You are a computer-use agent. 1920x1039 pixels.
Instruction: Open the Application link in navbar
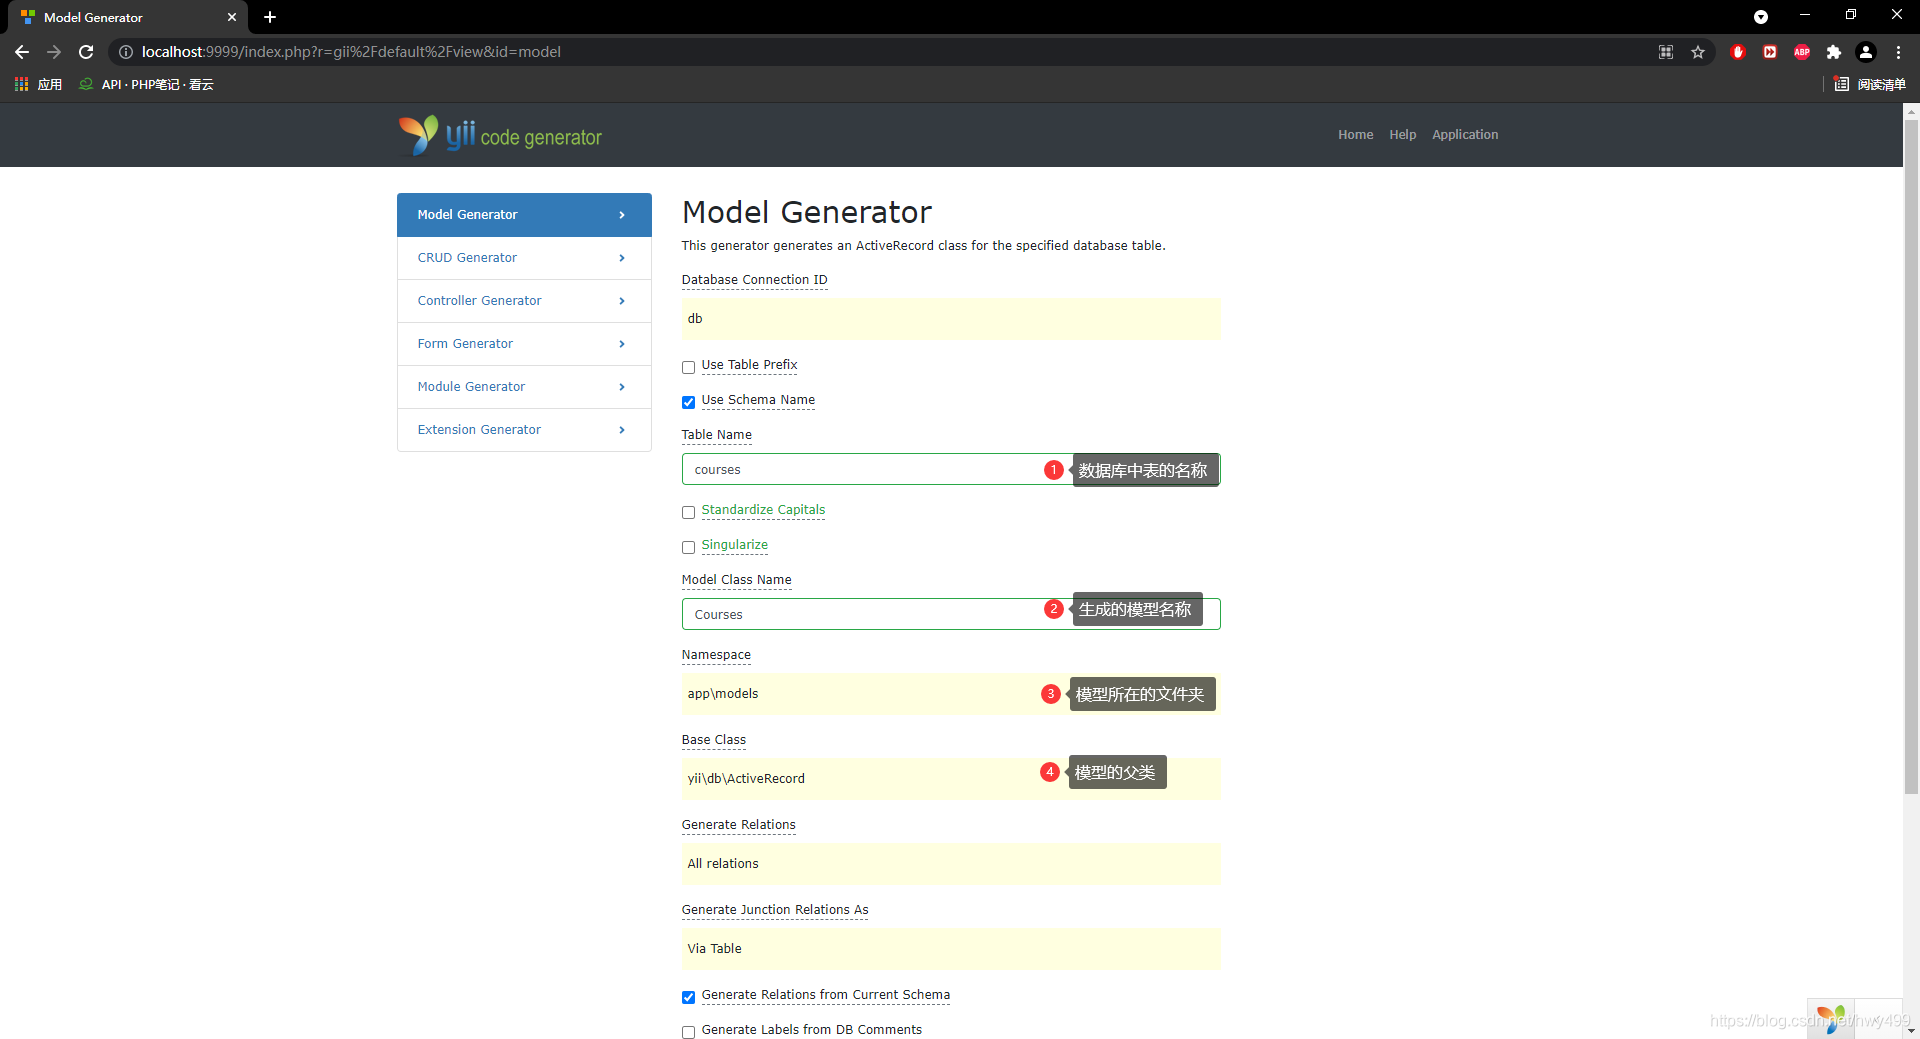tap(1465, 135)
